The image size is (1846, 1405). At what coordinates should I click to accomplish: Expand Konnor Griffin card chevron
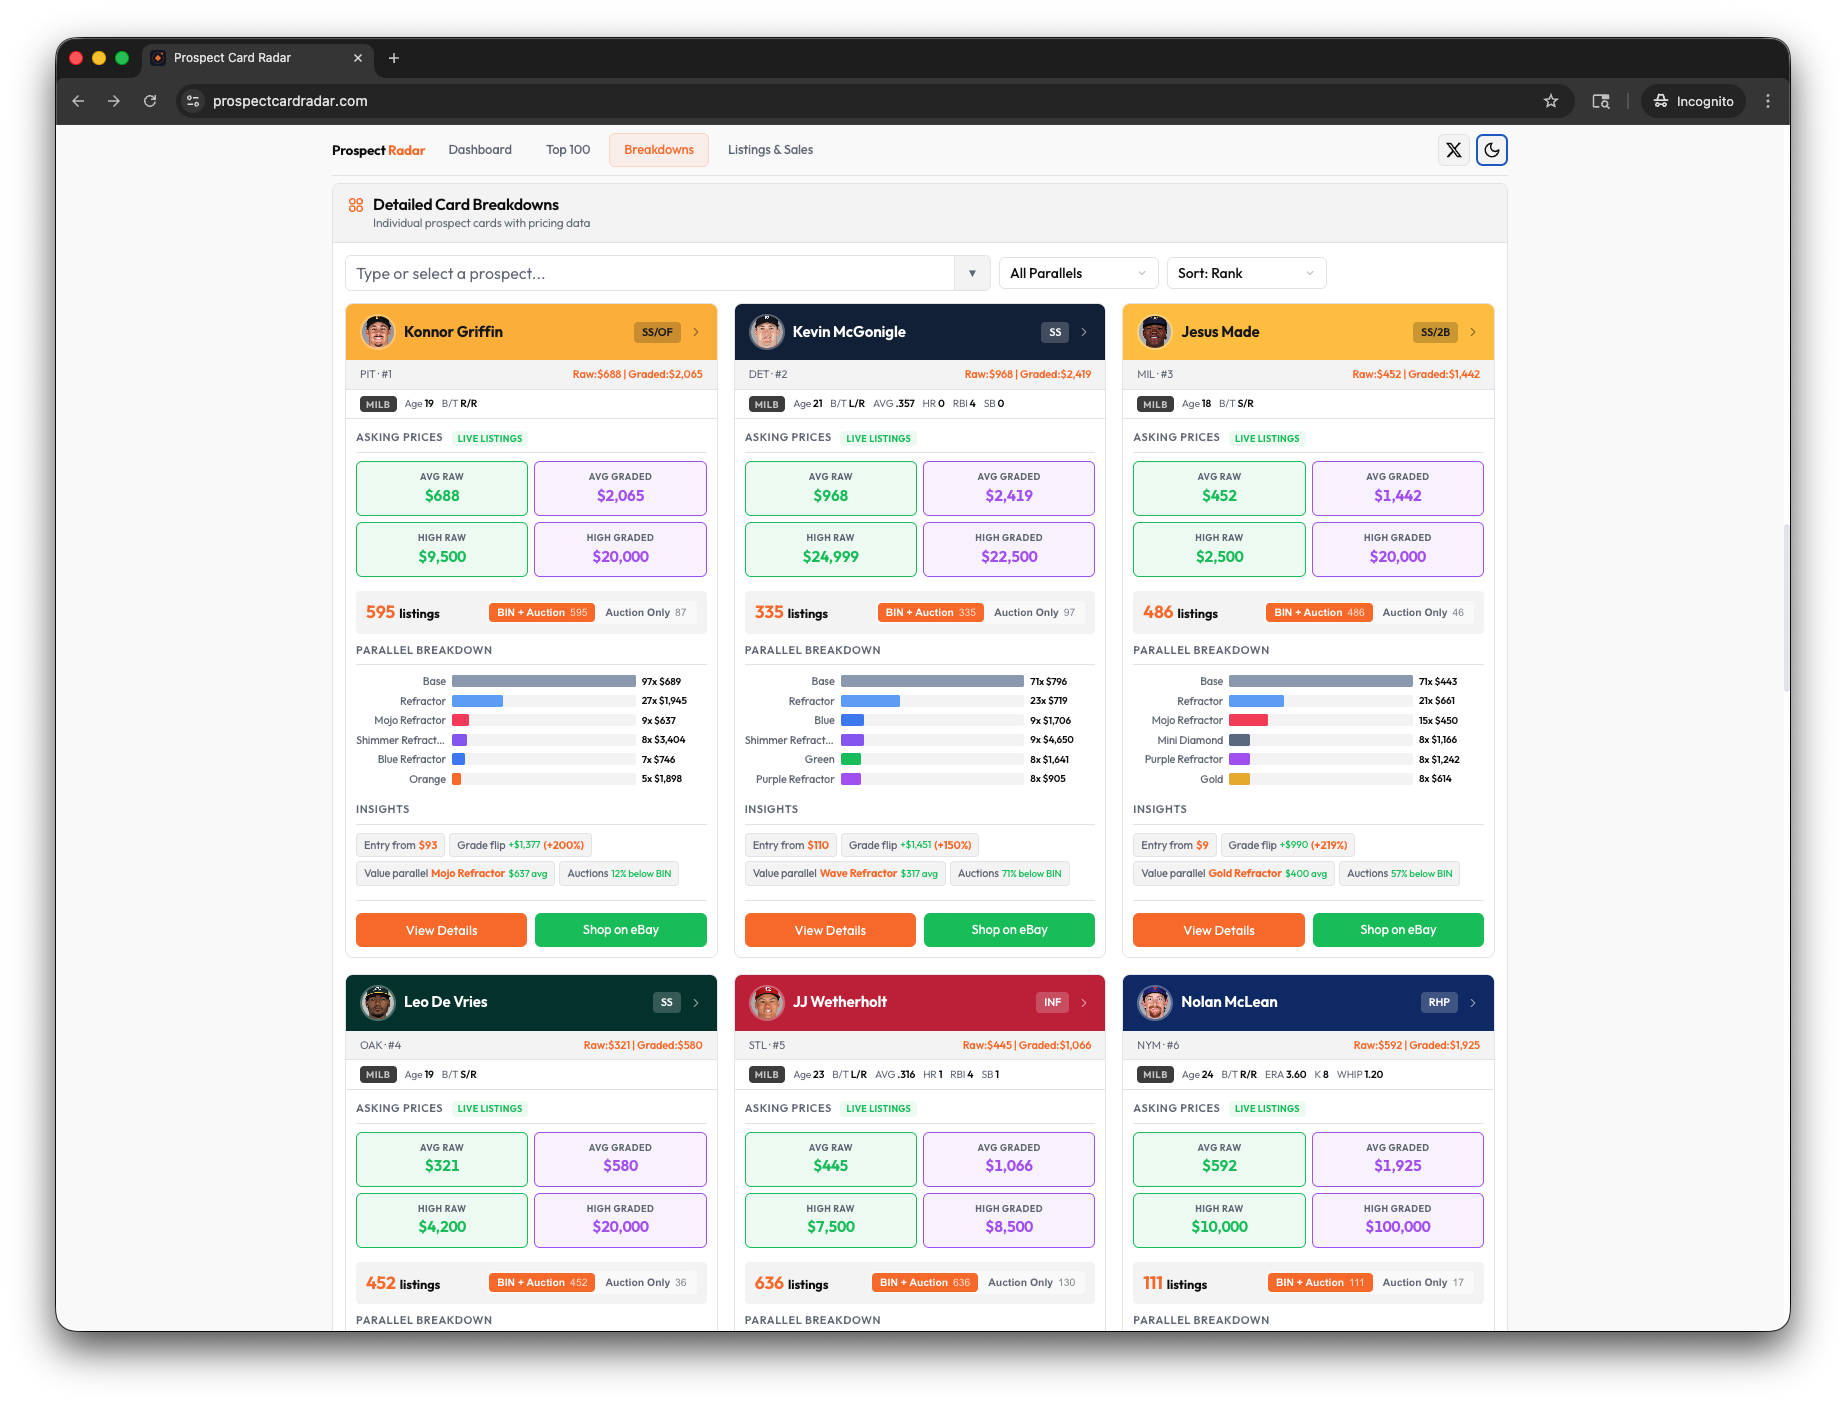[696, 332]
